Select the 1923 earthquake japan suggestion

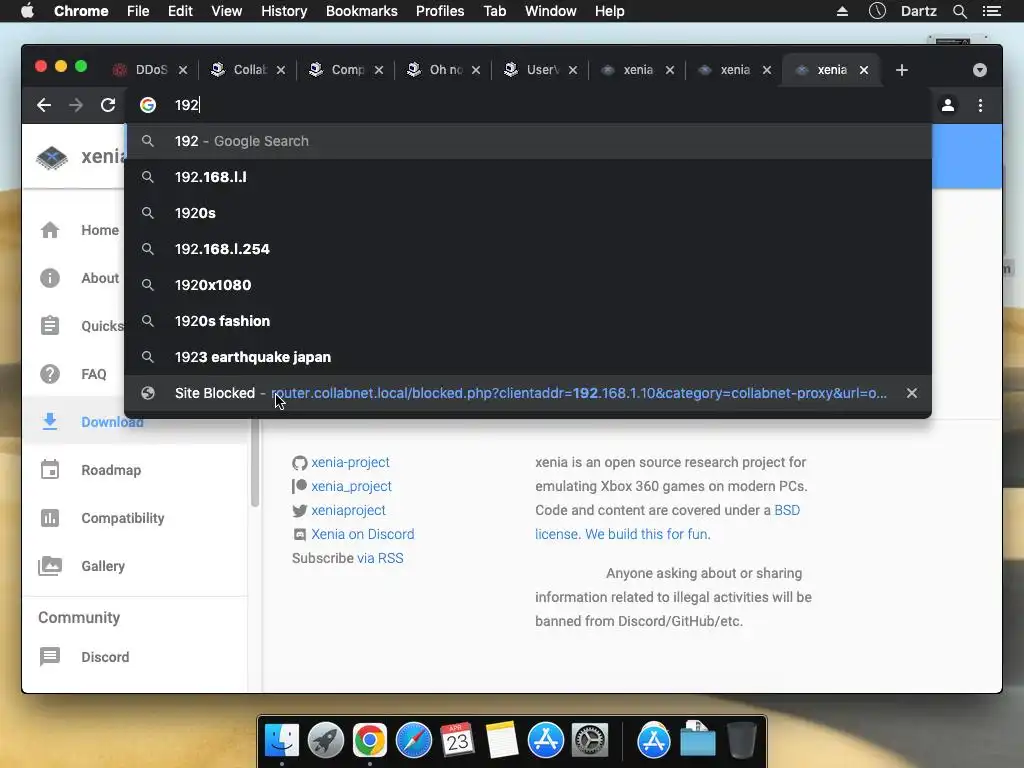pos(528,357)
